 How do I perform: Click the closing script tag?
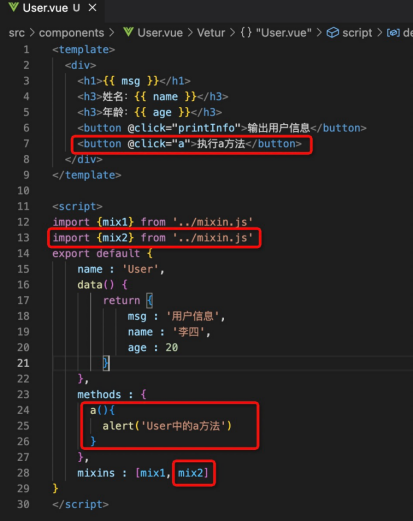point(80,504)
